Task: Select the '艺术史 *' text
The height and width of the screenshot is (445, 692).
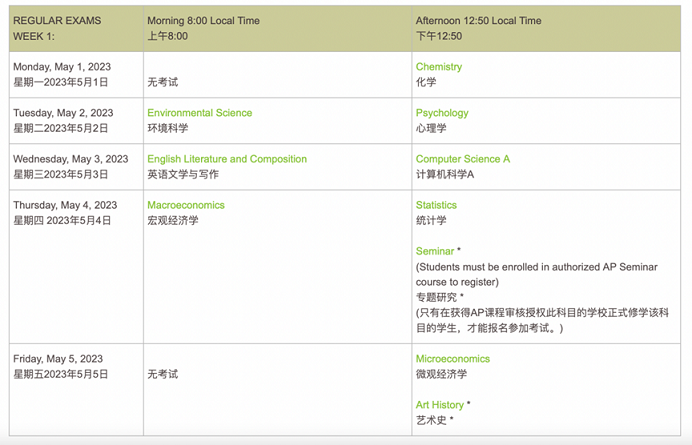Action: click(434, 420)
